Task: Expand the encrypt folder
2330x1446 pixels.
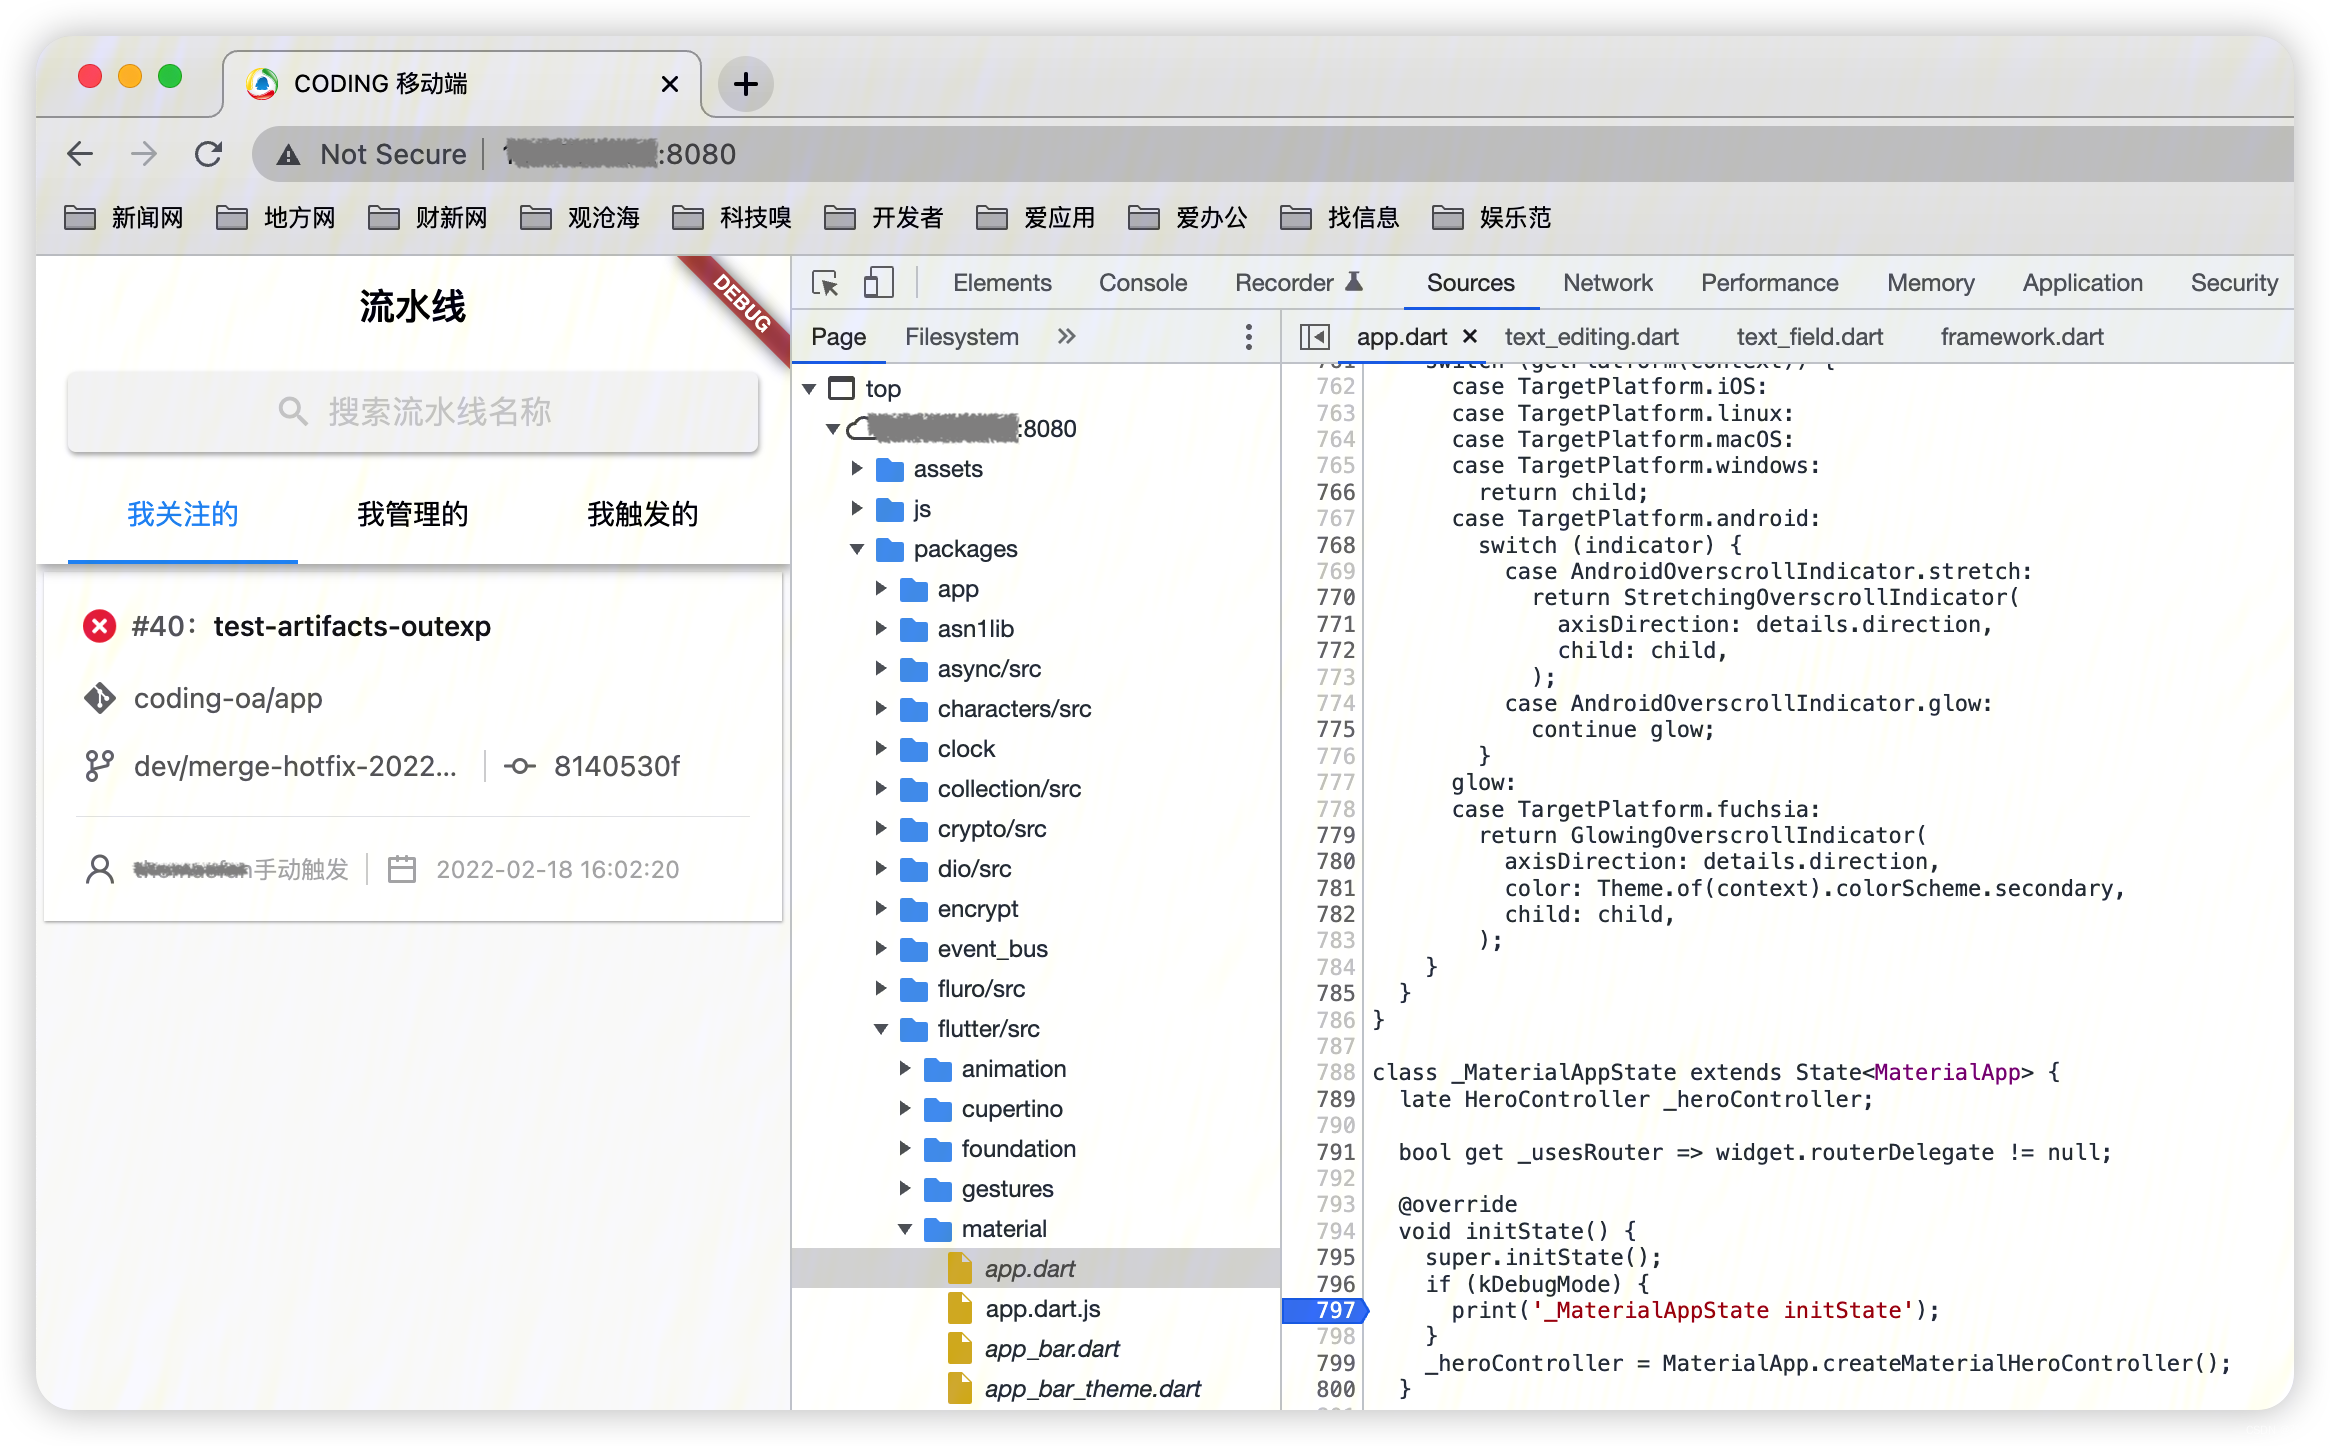Action: click(881, 908)
